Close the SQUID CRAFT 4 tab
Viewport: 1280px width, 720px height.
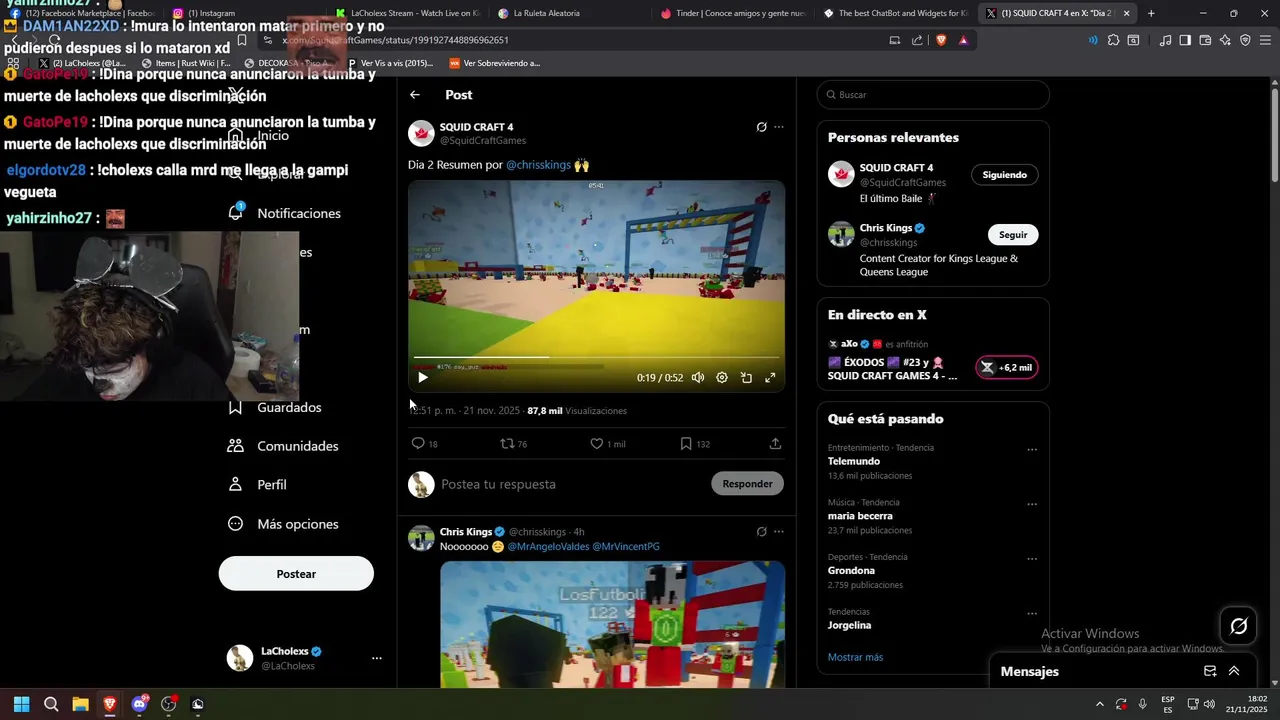coord(1127,13)
